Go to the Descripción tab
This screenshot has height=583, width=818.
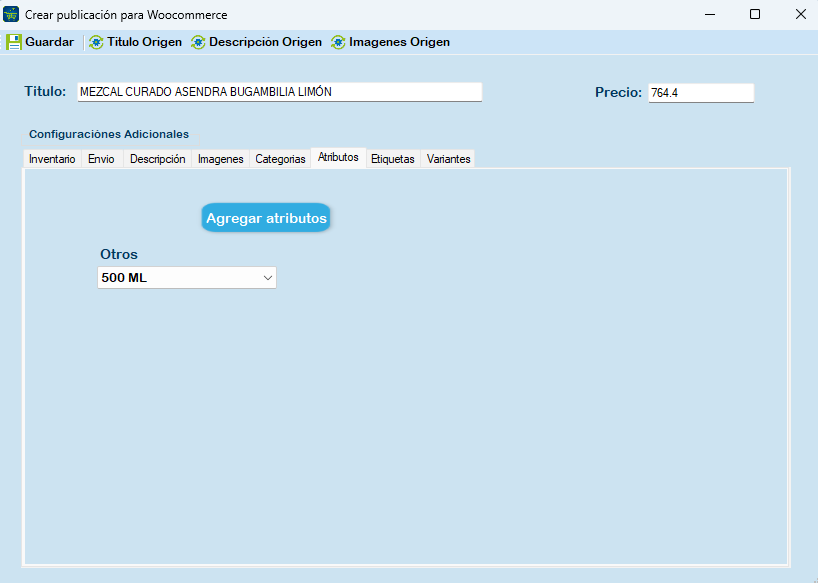coord(157,159)
